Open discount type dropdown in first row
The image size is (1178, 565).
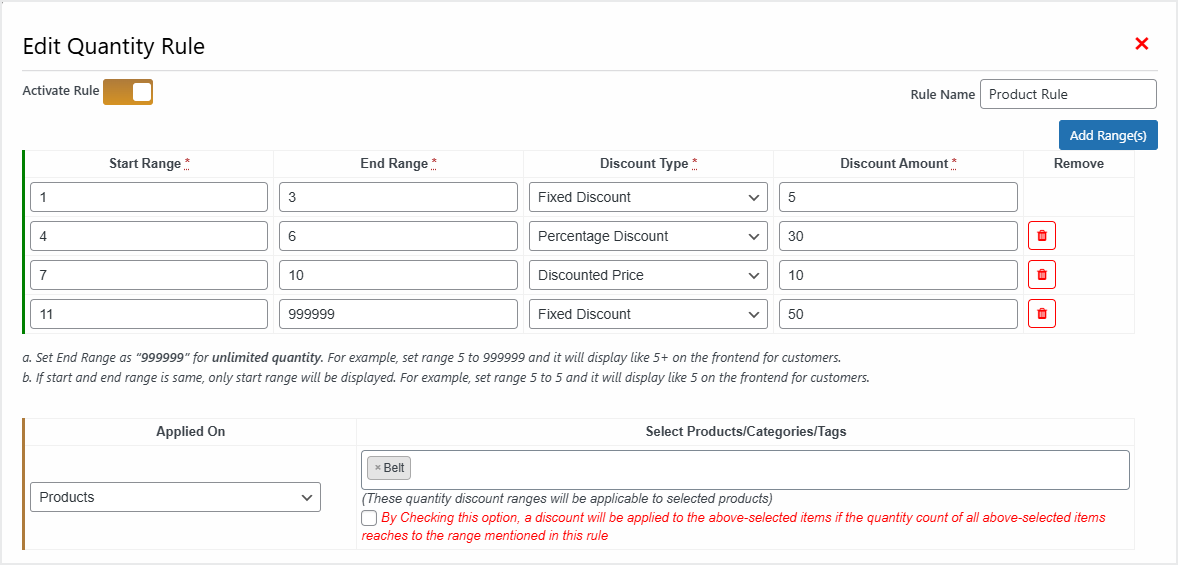(648, 197)
